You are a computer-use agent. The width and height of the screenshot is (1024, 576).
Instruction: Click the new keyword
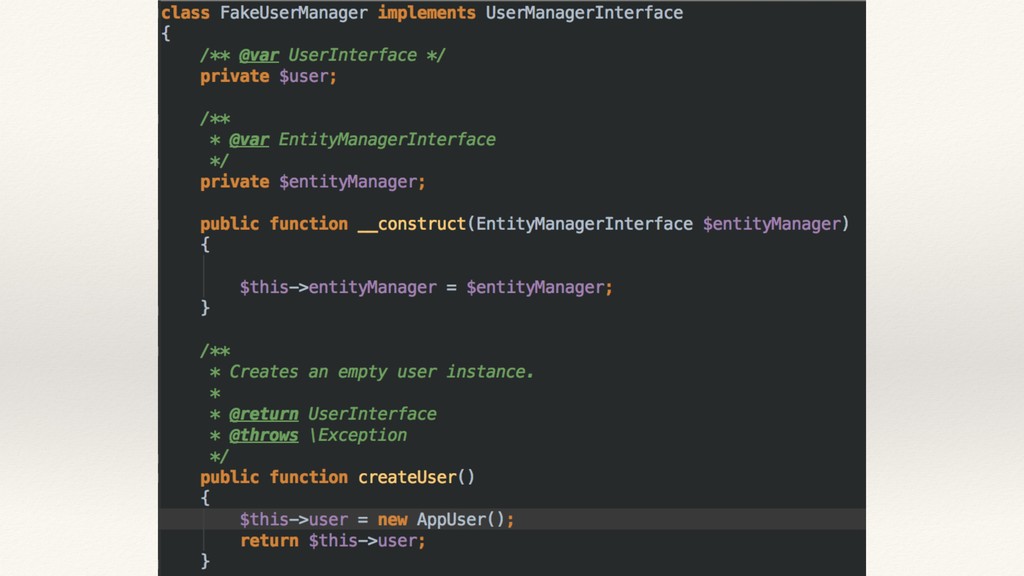click(392, 520)
